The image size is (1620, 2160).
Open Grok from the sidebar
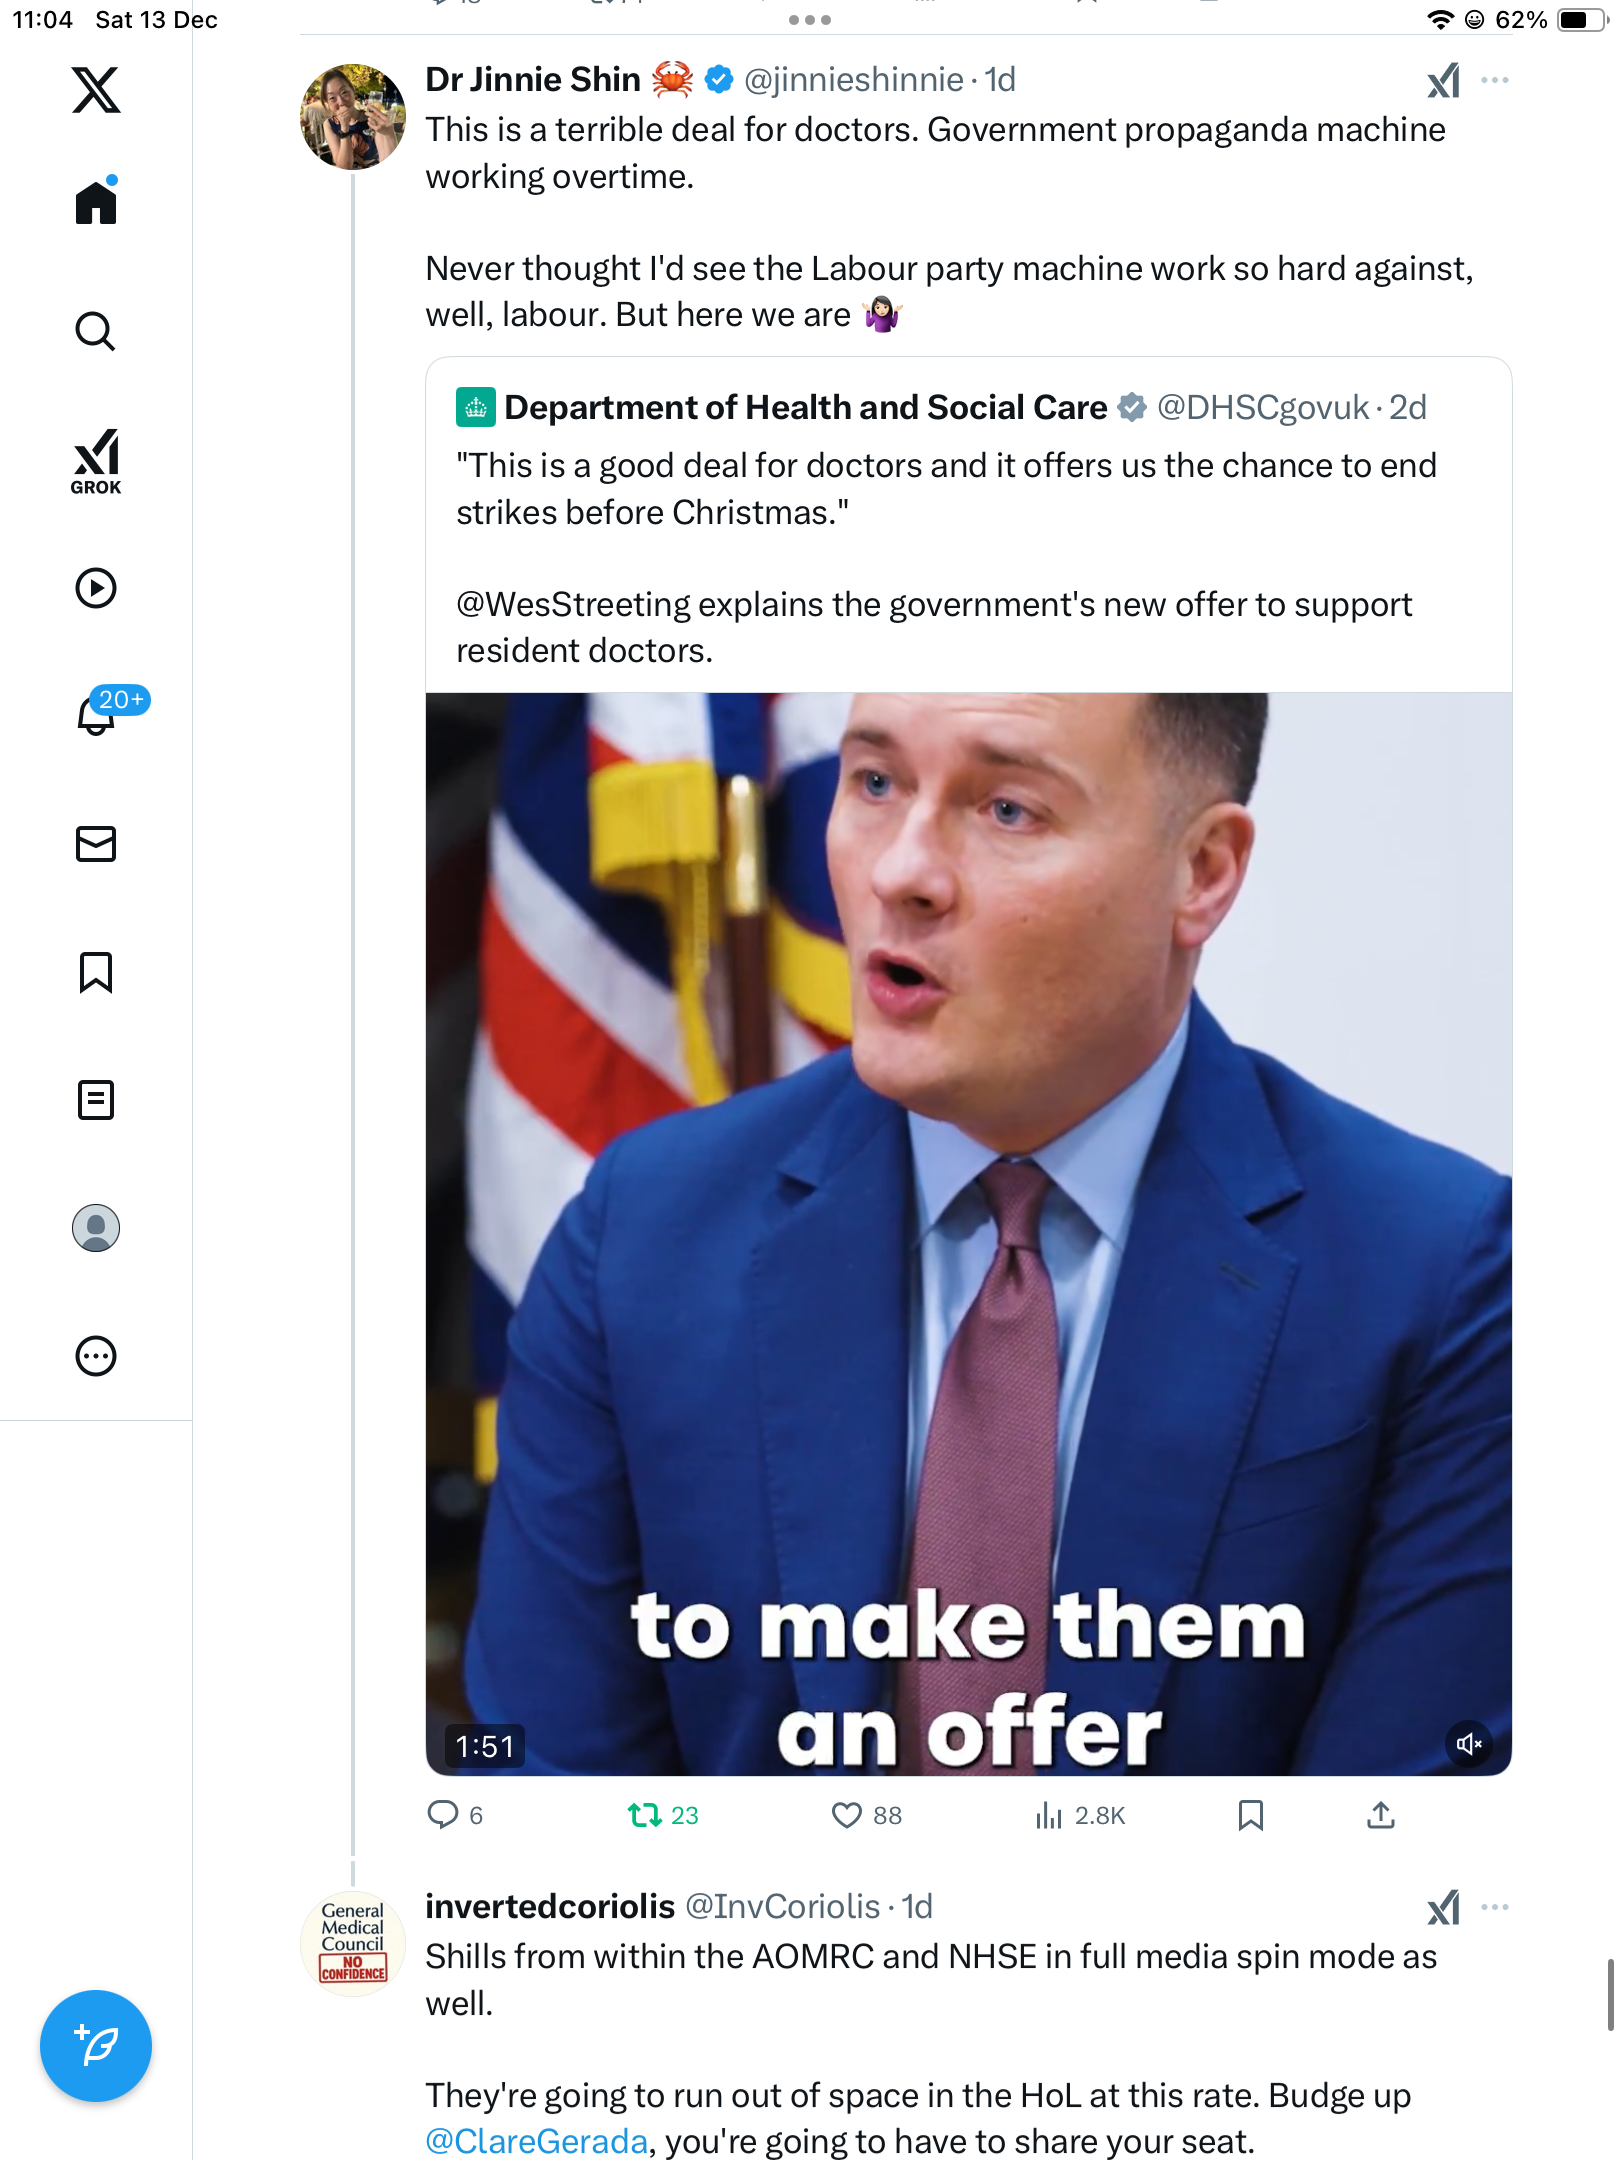point(96,461)
